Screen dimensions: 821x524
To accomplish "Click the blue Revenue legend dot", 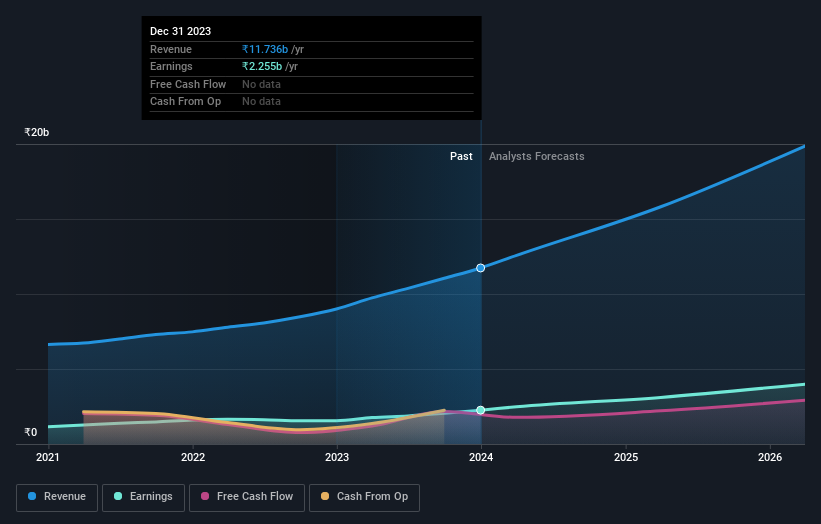I will click(x=32, y=496).
